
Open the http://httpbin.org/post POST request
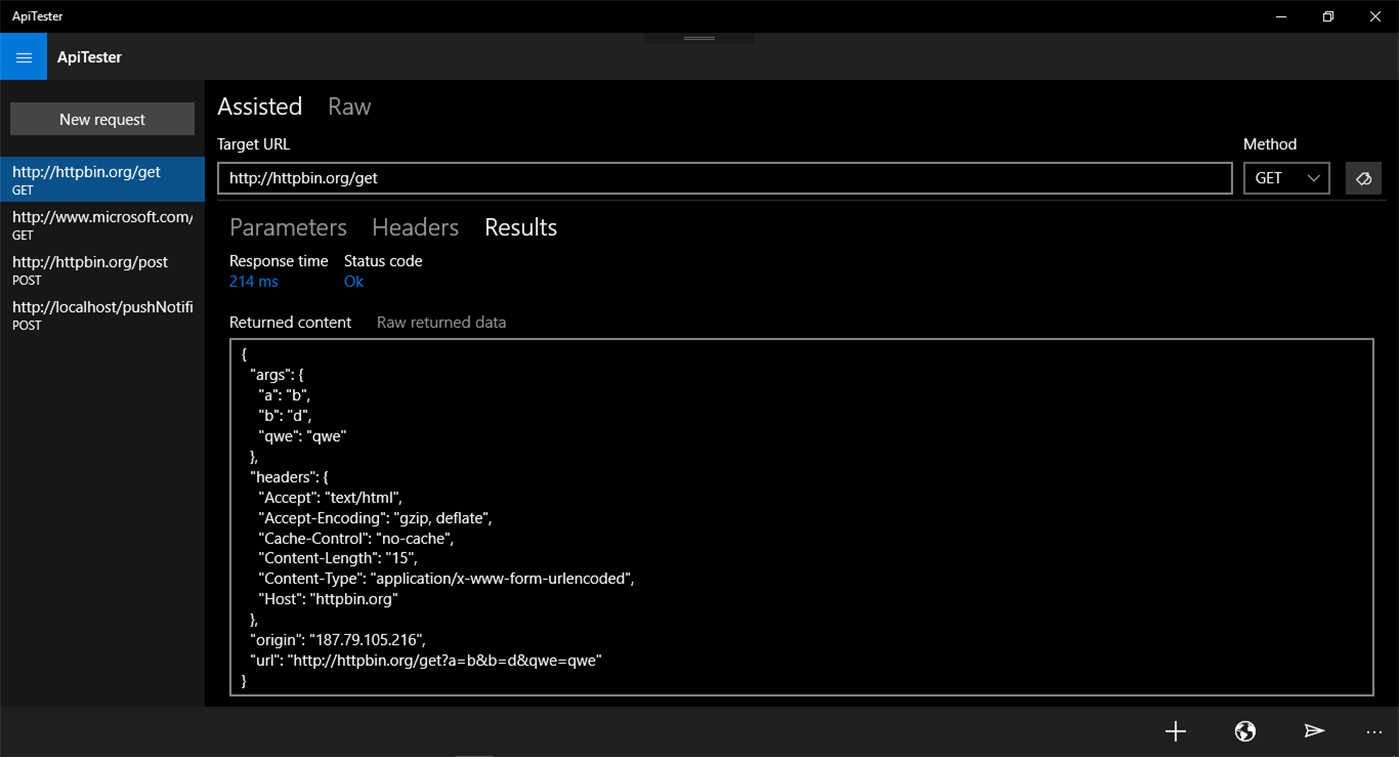click(101, 270)
